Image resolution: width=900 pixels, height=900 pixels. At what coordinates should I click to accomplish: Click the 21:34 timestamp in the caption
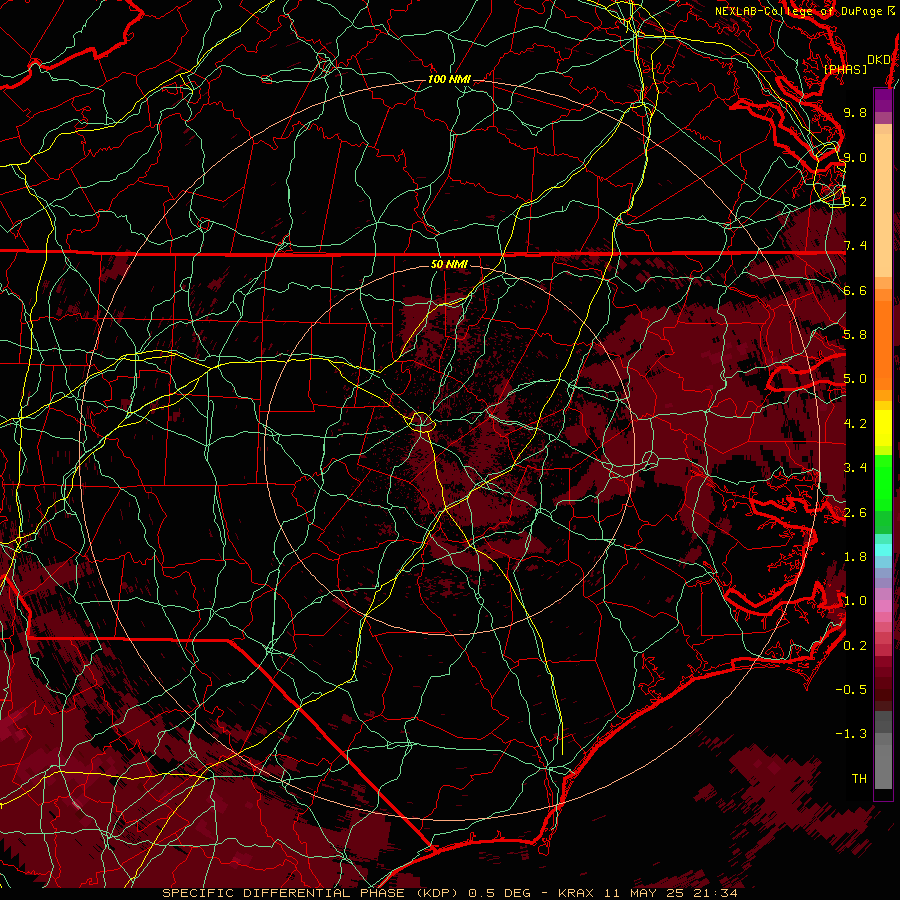click(x=713, y=893)
